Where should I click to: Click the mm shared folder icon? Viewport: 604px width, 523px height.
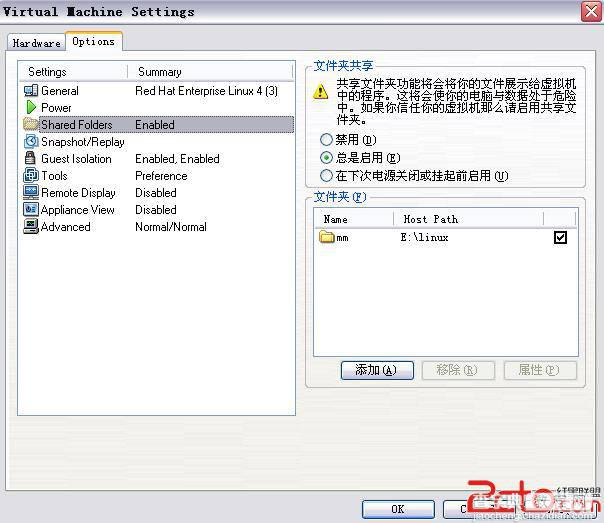click(326, 236)
